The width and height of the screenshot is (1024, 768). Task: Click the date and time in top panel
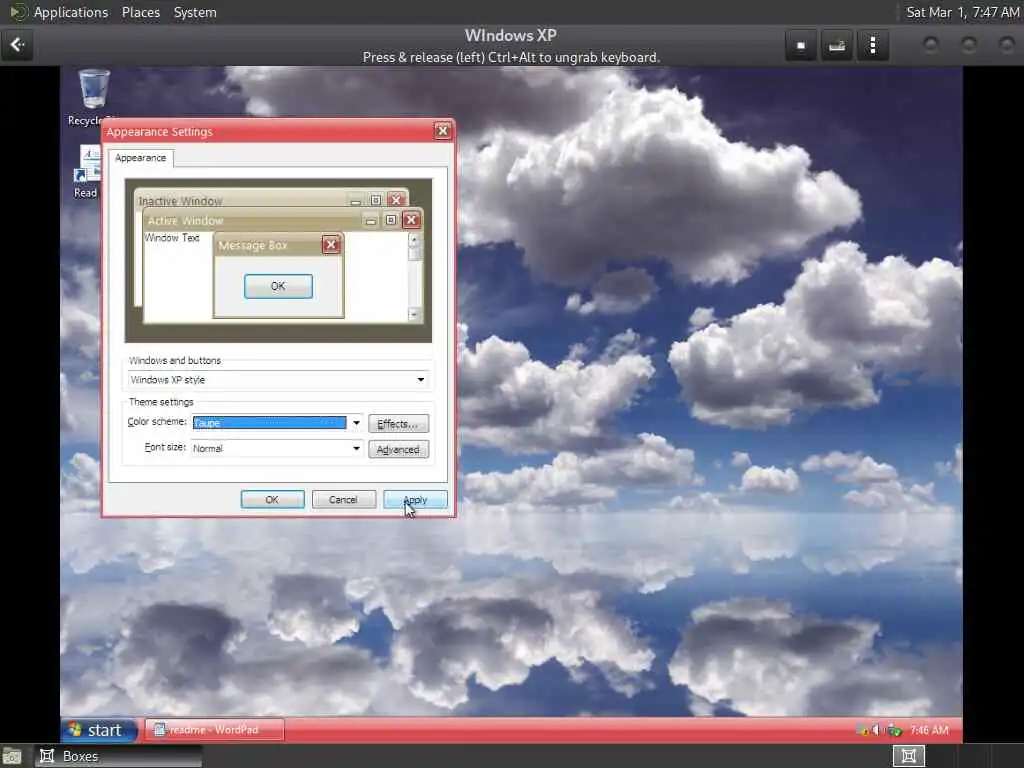click(x=963, y=12)
